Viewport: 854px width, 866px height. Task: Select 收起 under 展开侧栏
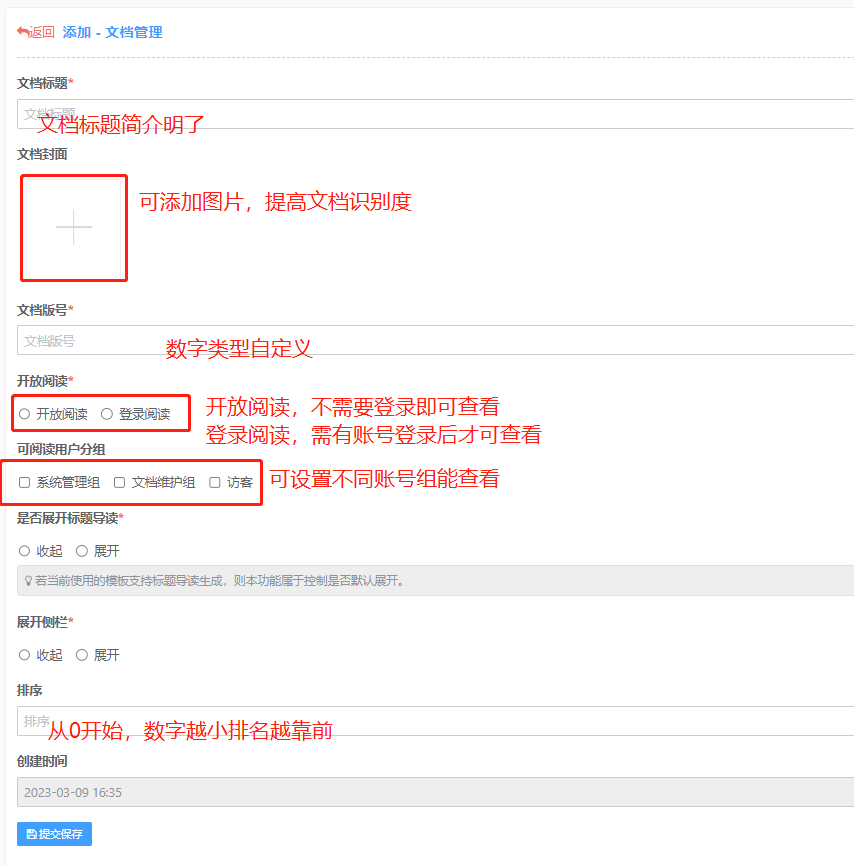tap(25, 655)
